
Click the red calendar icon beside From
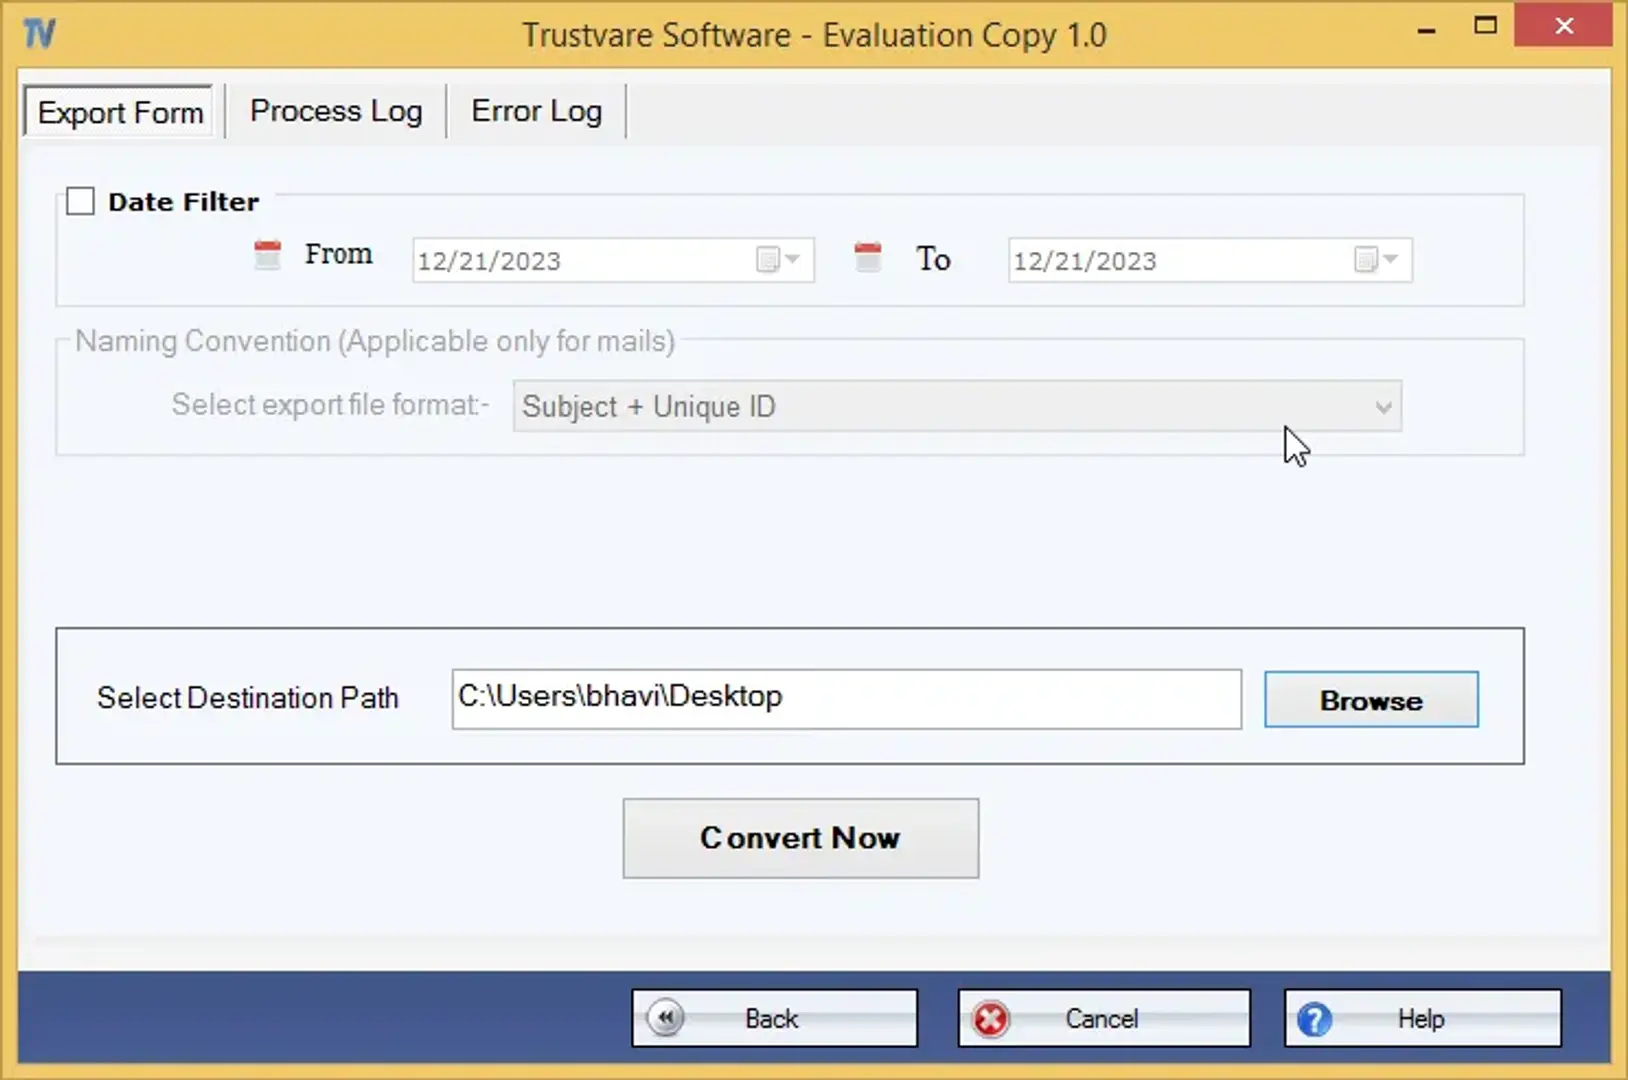point(267,255)
